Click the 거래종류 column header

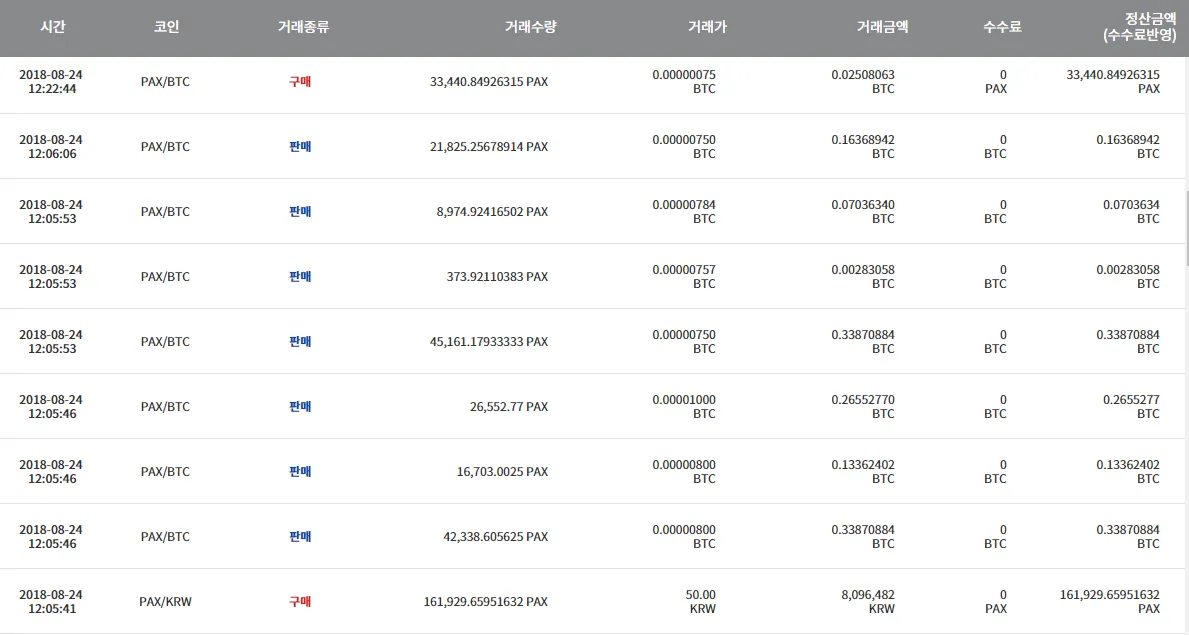pyautogui.click(x=303, y=27)
